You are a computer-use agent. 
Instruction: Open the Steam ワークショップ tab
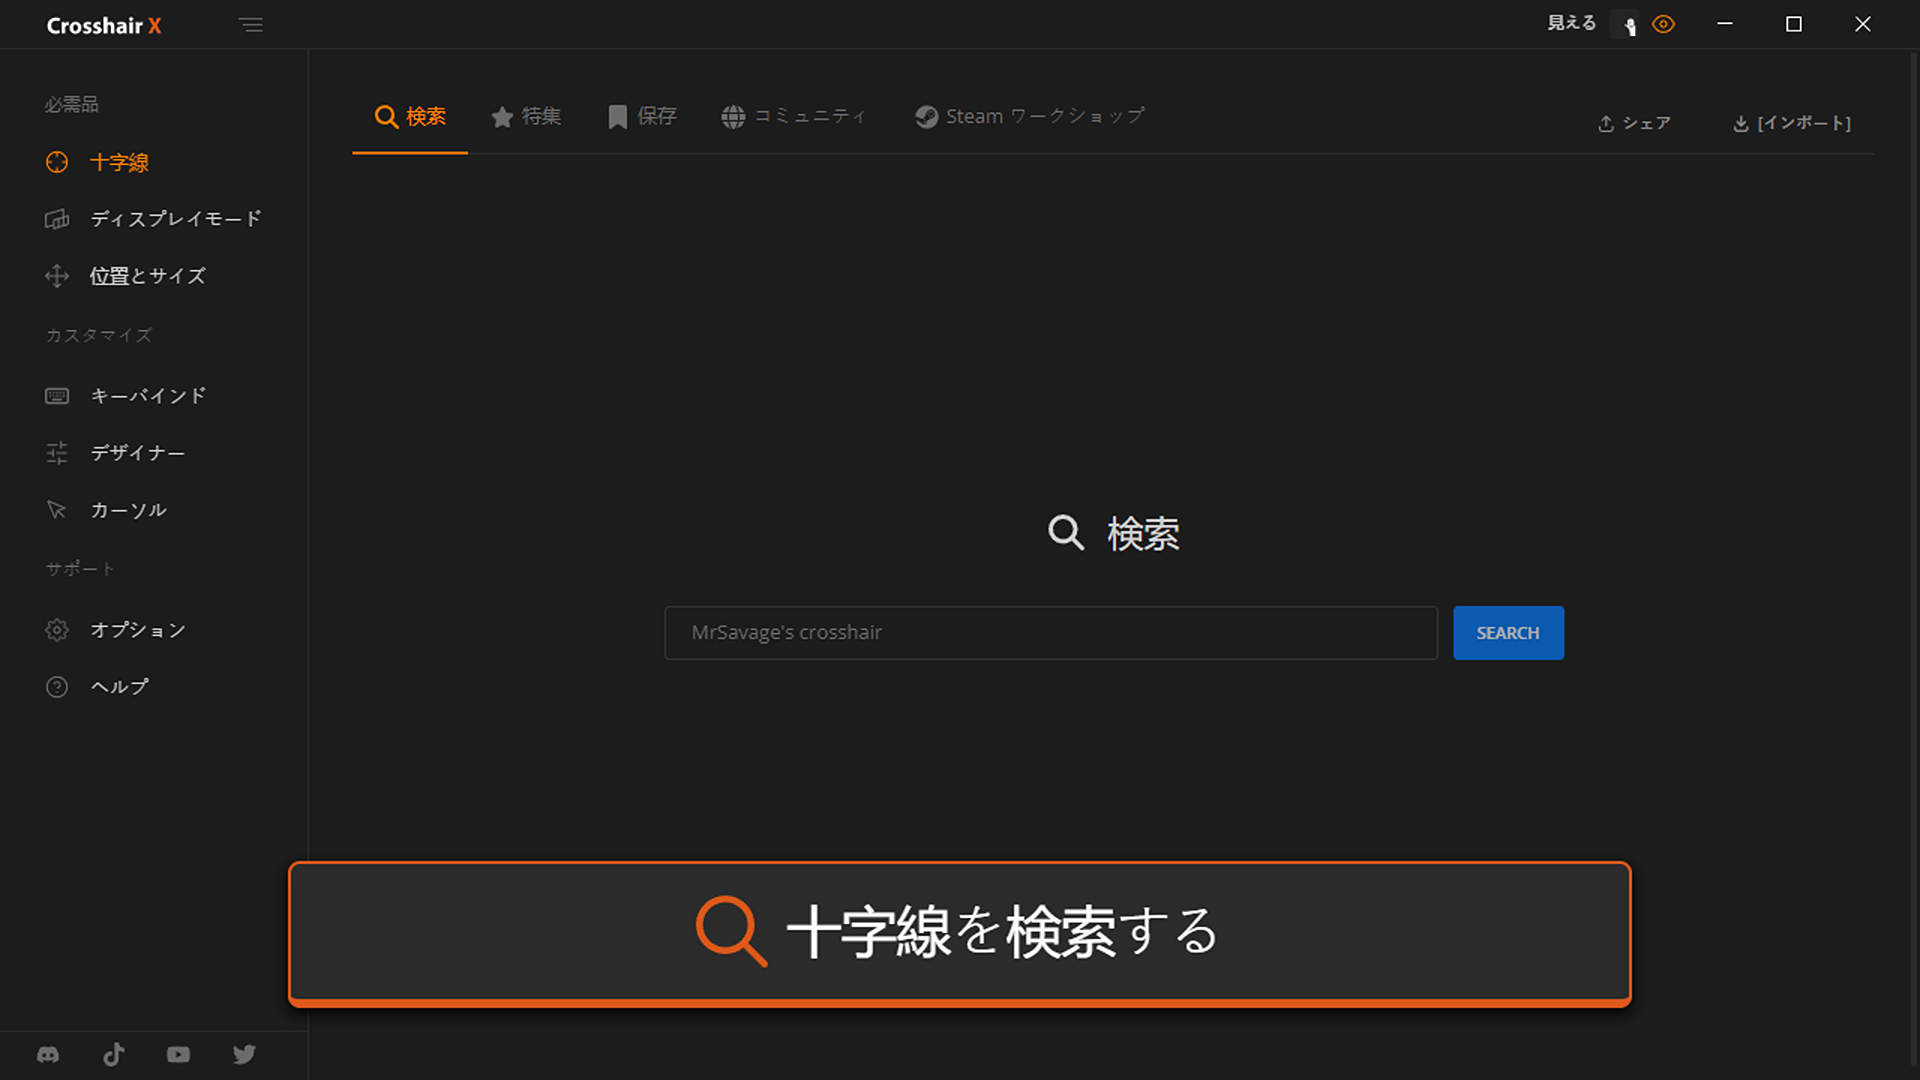click(x=1029, y=117)
